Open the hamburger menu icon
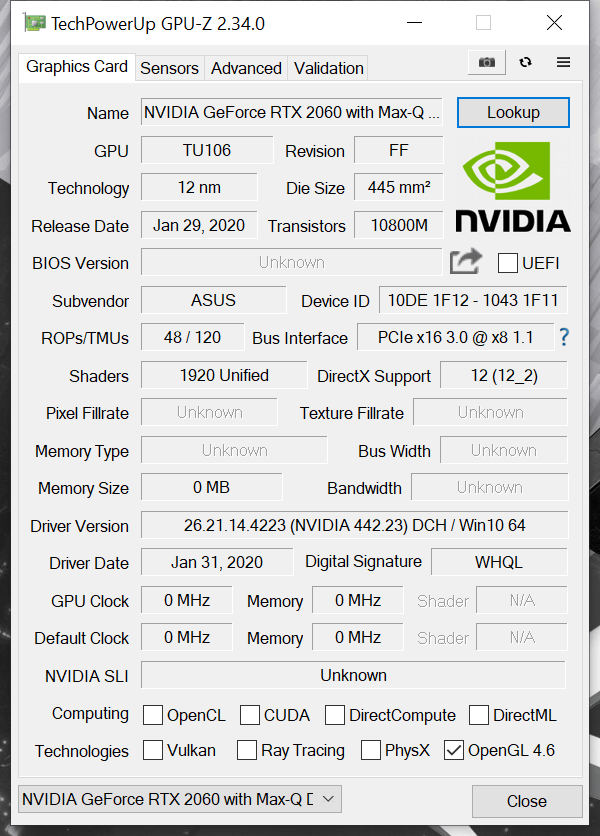 point(563,62)
